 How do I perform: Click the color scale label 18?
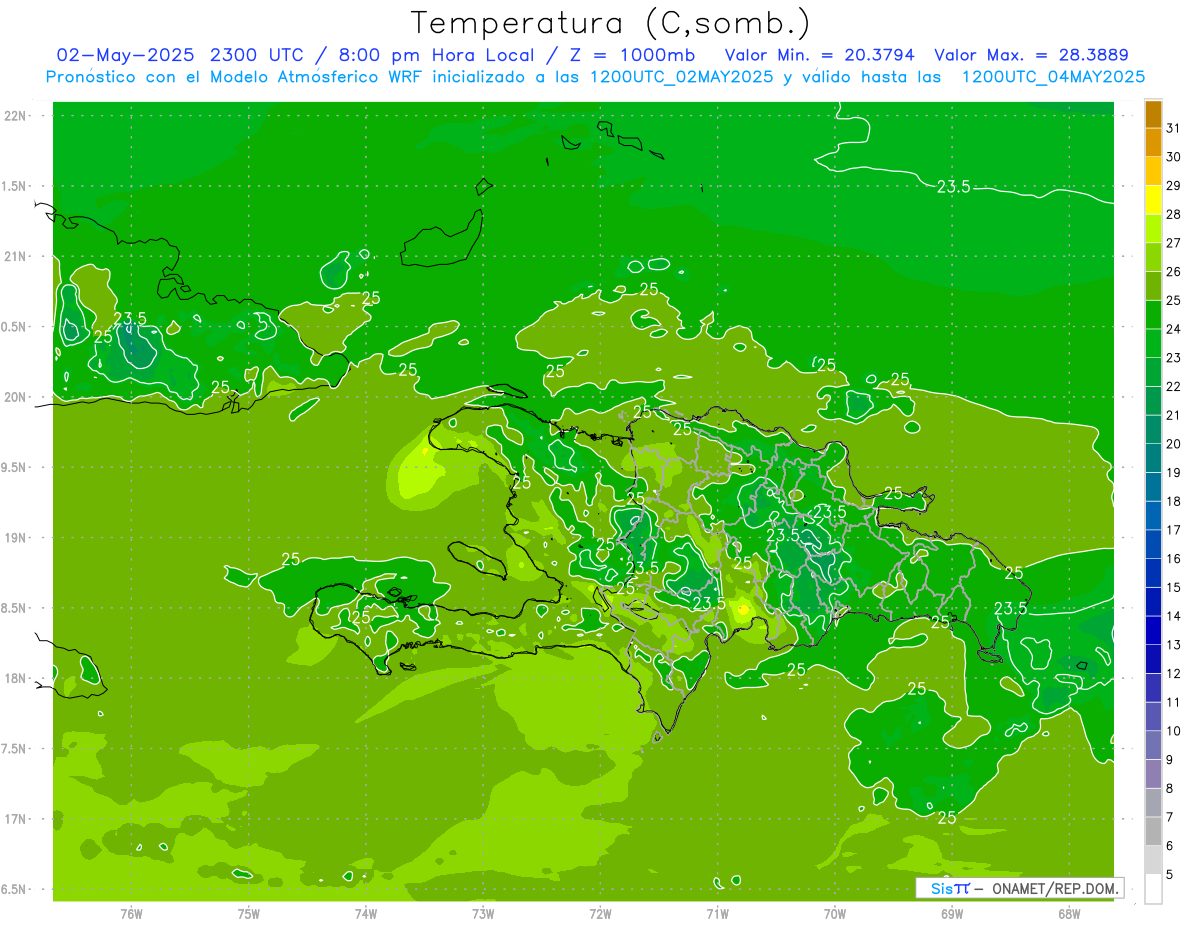(1174, 501)
